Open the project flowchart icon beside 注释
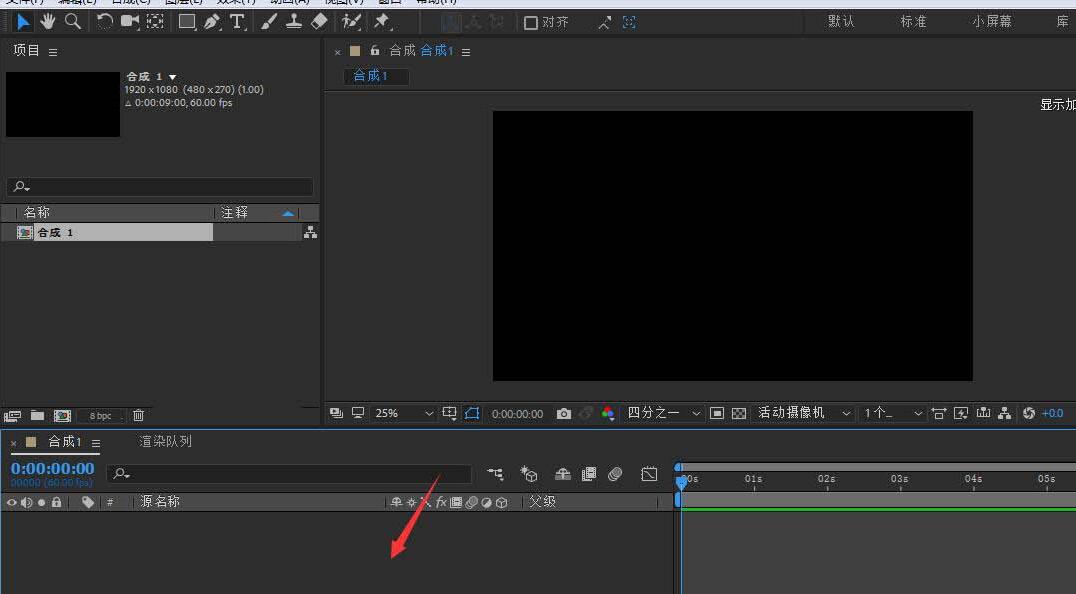 (x=310, y=233)
